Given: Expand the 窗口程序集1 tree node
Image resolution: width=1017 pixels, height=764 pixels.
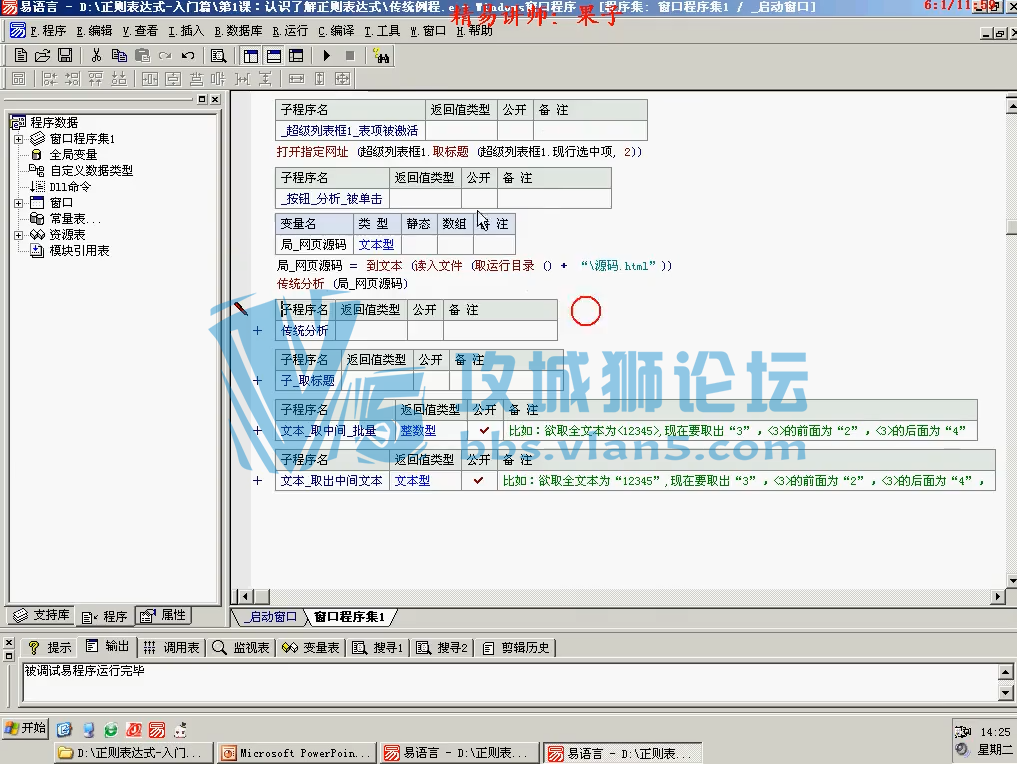Looking at the screenshot, I should tap(19, 139).
